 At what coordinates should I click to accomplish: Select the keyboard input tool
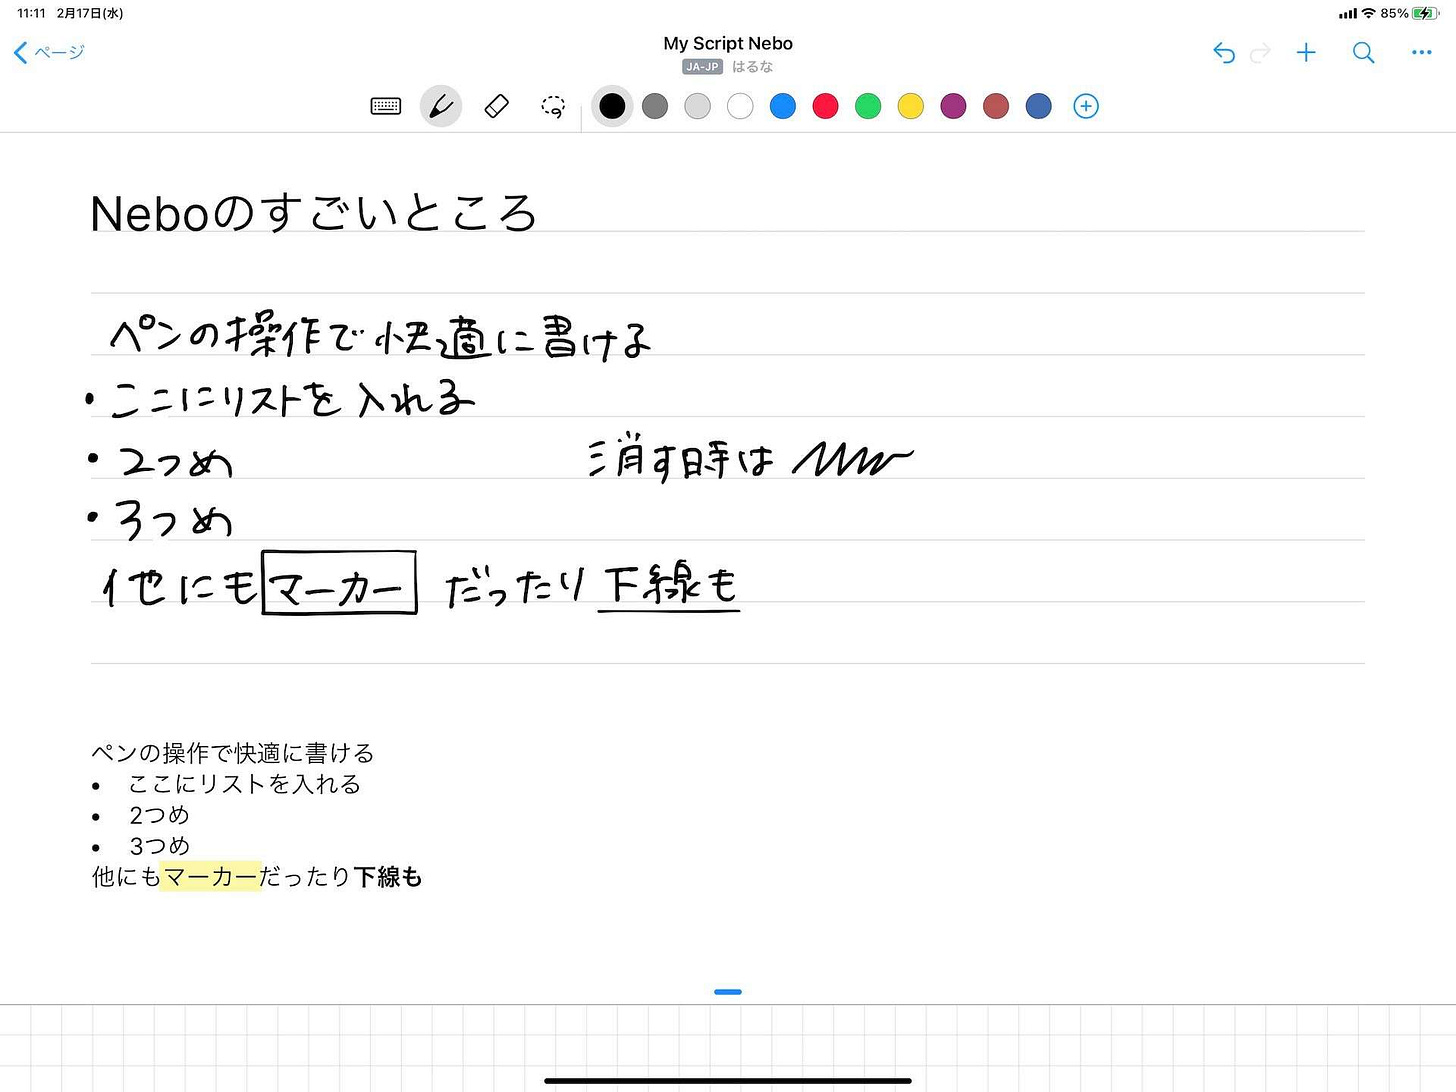point(386,106)
